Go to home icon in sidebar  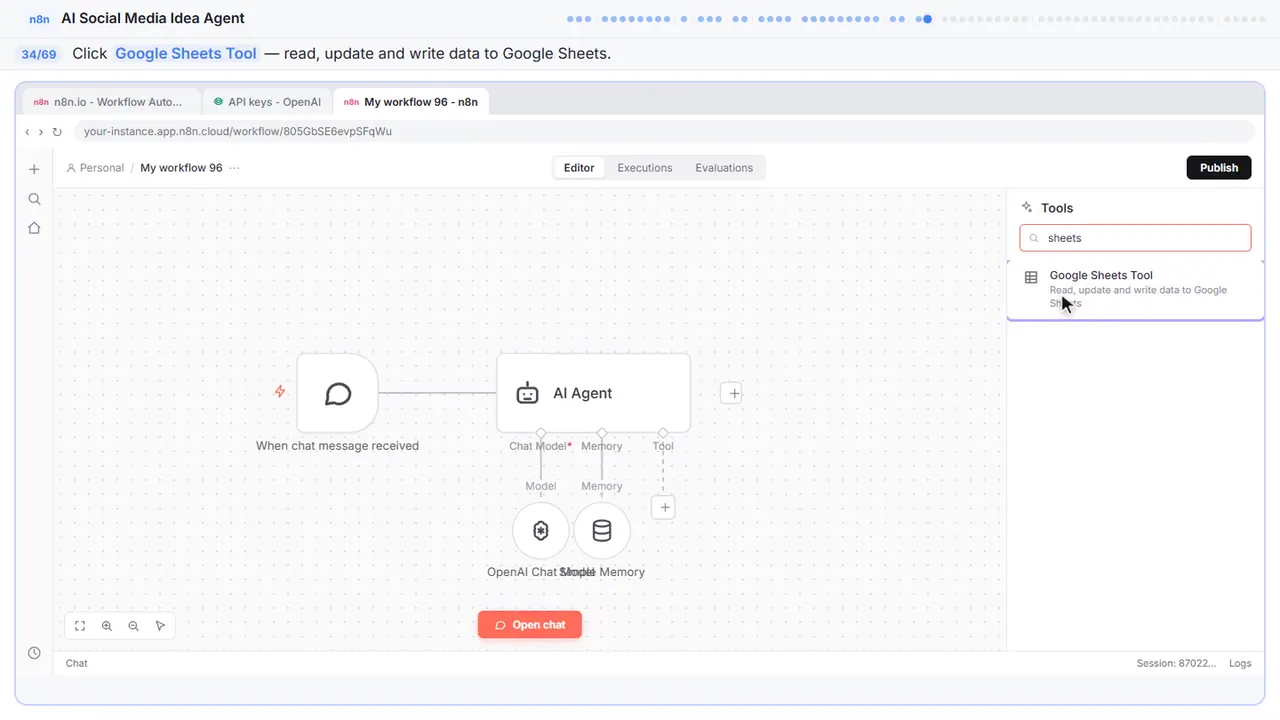point(34,228)
